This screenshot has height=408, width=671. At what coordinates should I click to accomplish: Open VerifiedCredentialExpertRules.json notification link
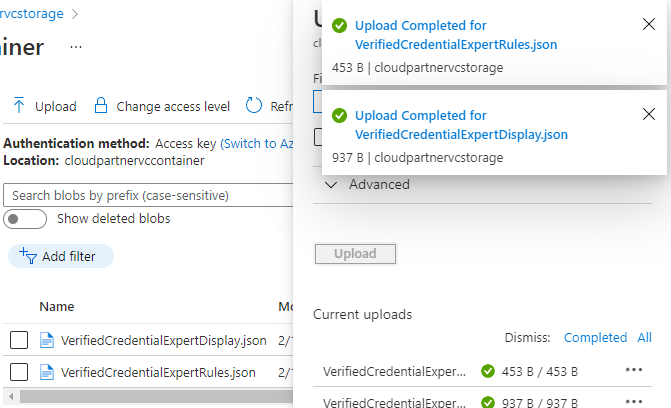click(x=455, y=44)
